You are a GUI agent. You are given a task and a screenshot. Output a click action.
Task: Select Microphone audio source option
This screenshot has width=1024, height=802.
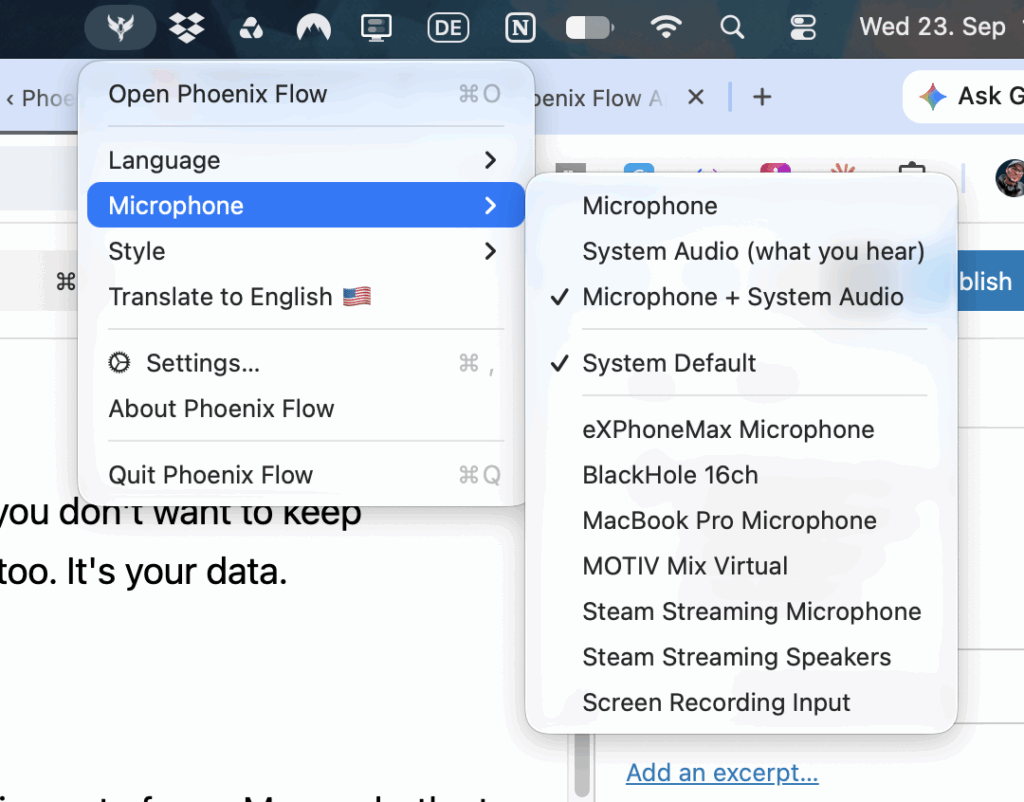click(741, 206)
